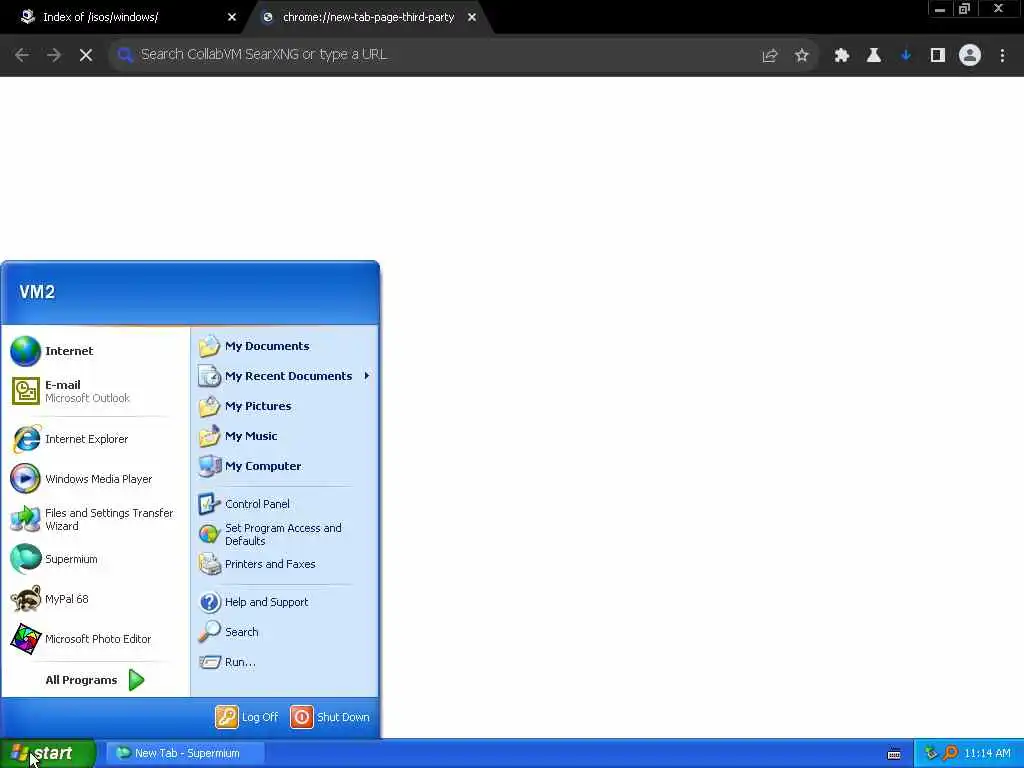
Task: Click the network tray icon
Action: [x=931, y=754]
